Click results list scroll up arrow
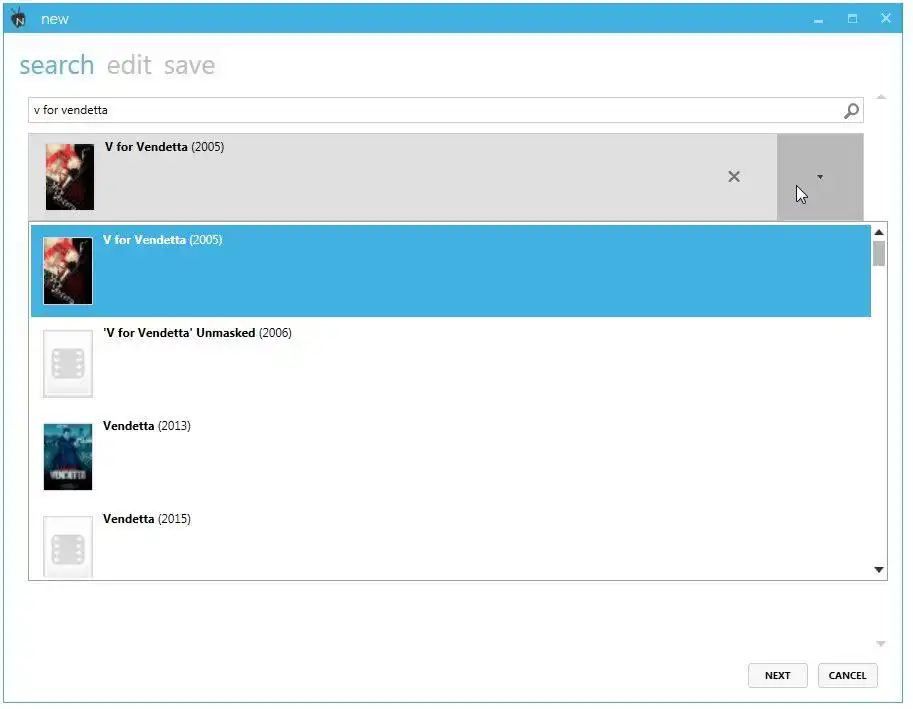The height and width of the screenshot is (709, 913). coord(879,232)
